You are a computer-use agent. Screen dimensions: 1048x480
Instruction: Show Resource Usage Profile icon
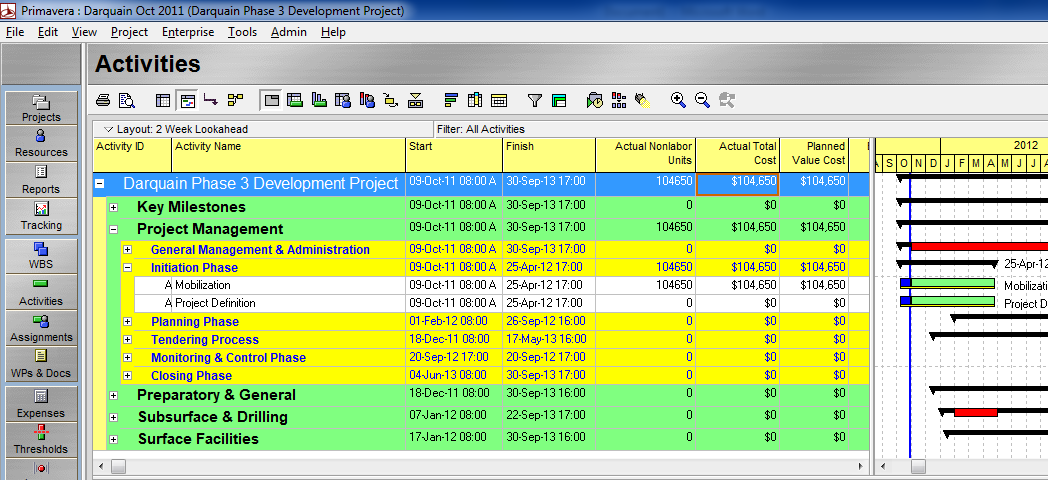[367, 100]
